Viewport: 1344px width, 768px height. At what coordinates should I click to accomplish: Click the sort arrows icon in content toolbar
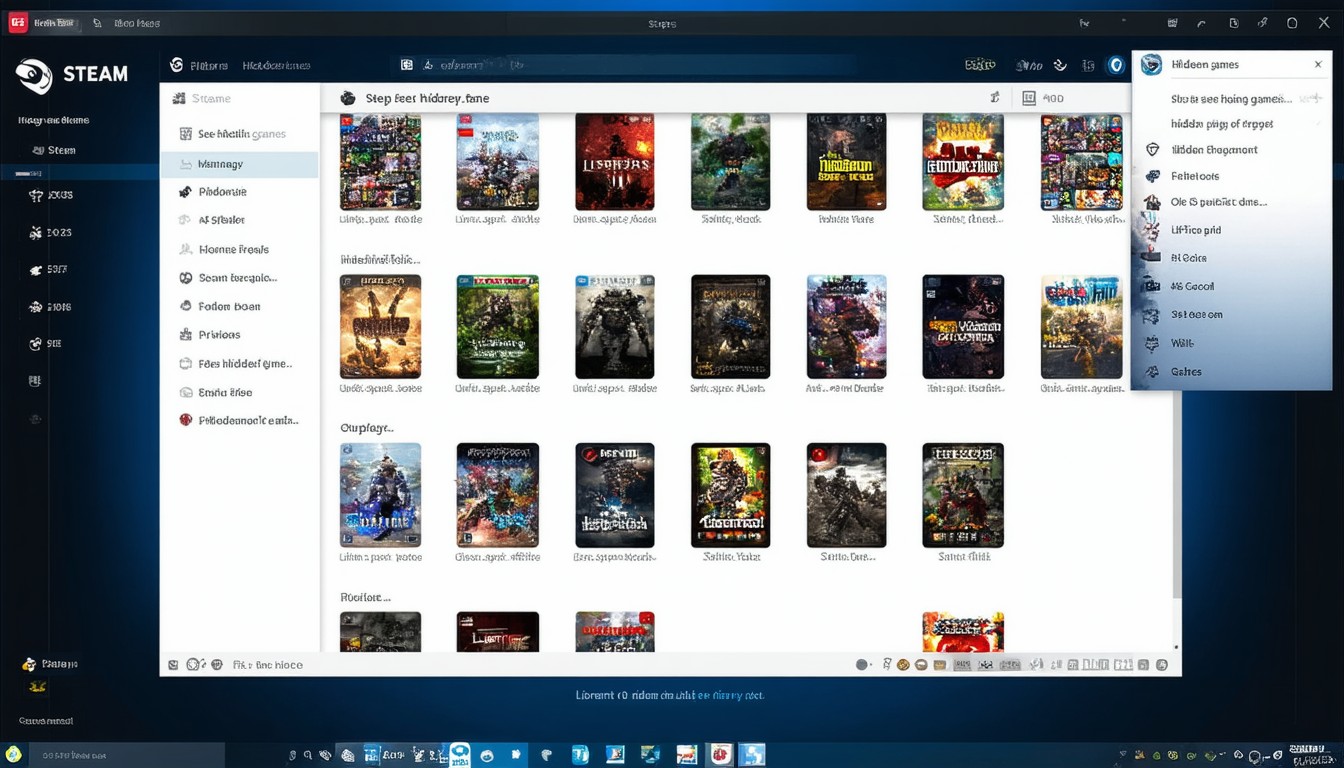tap(994, 98)
